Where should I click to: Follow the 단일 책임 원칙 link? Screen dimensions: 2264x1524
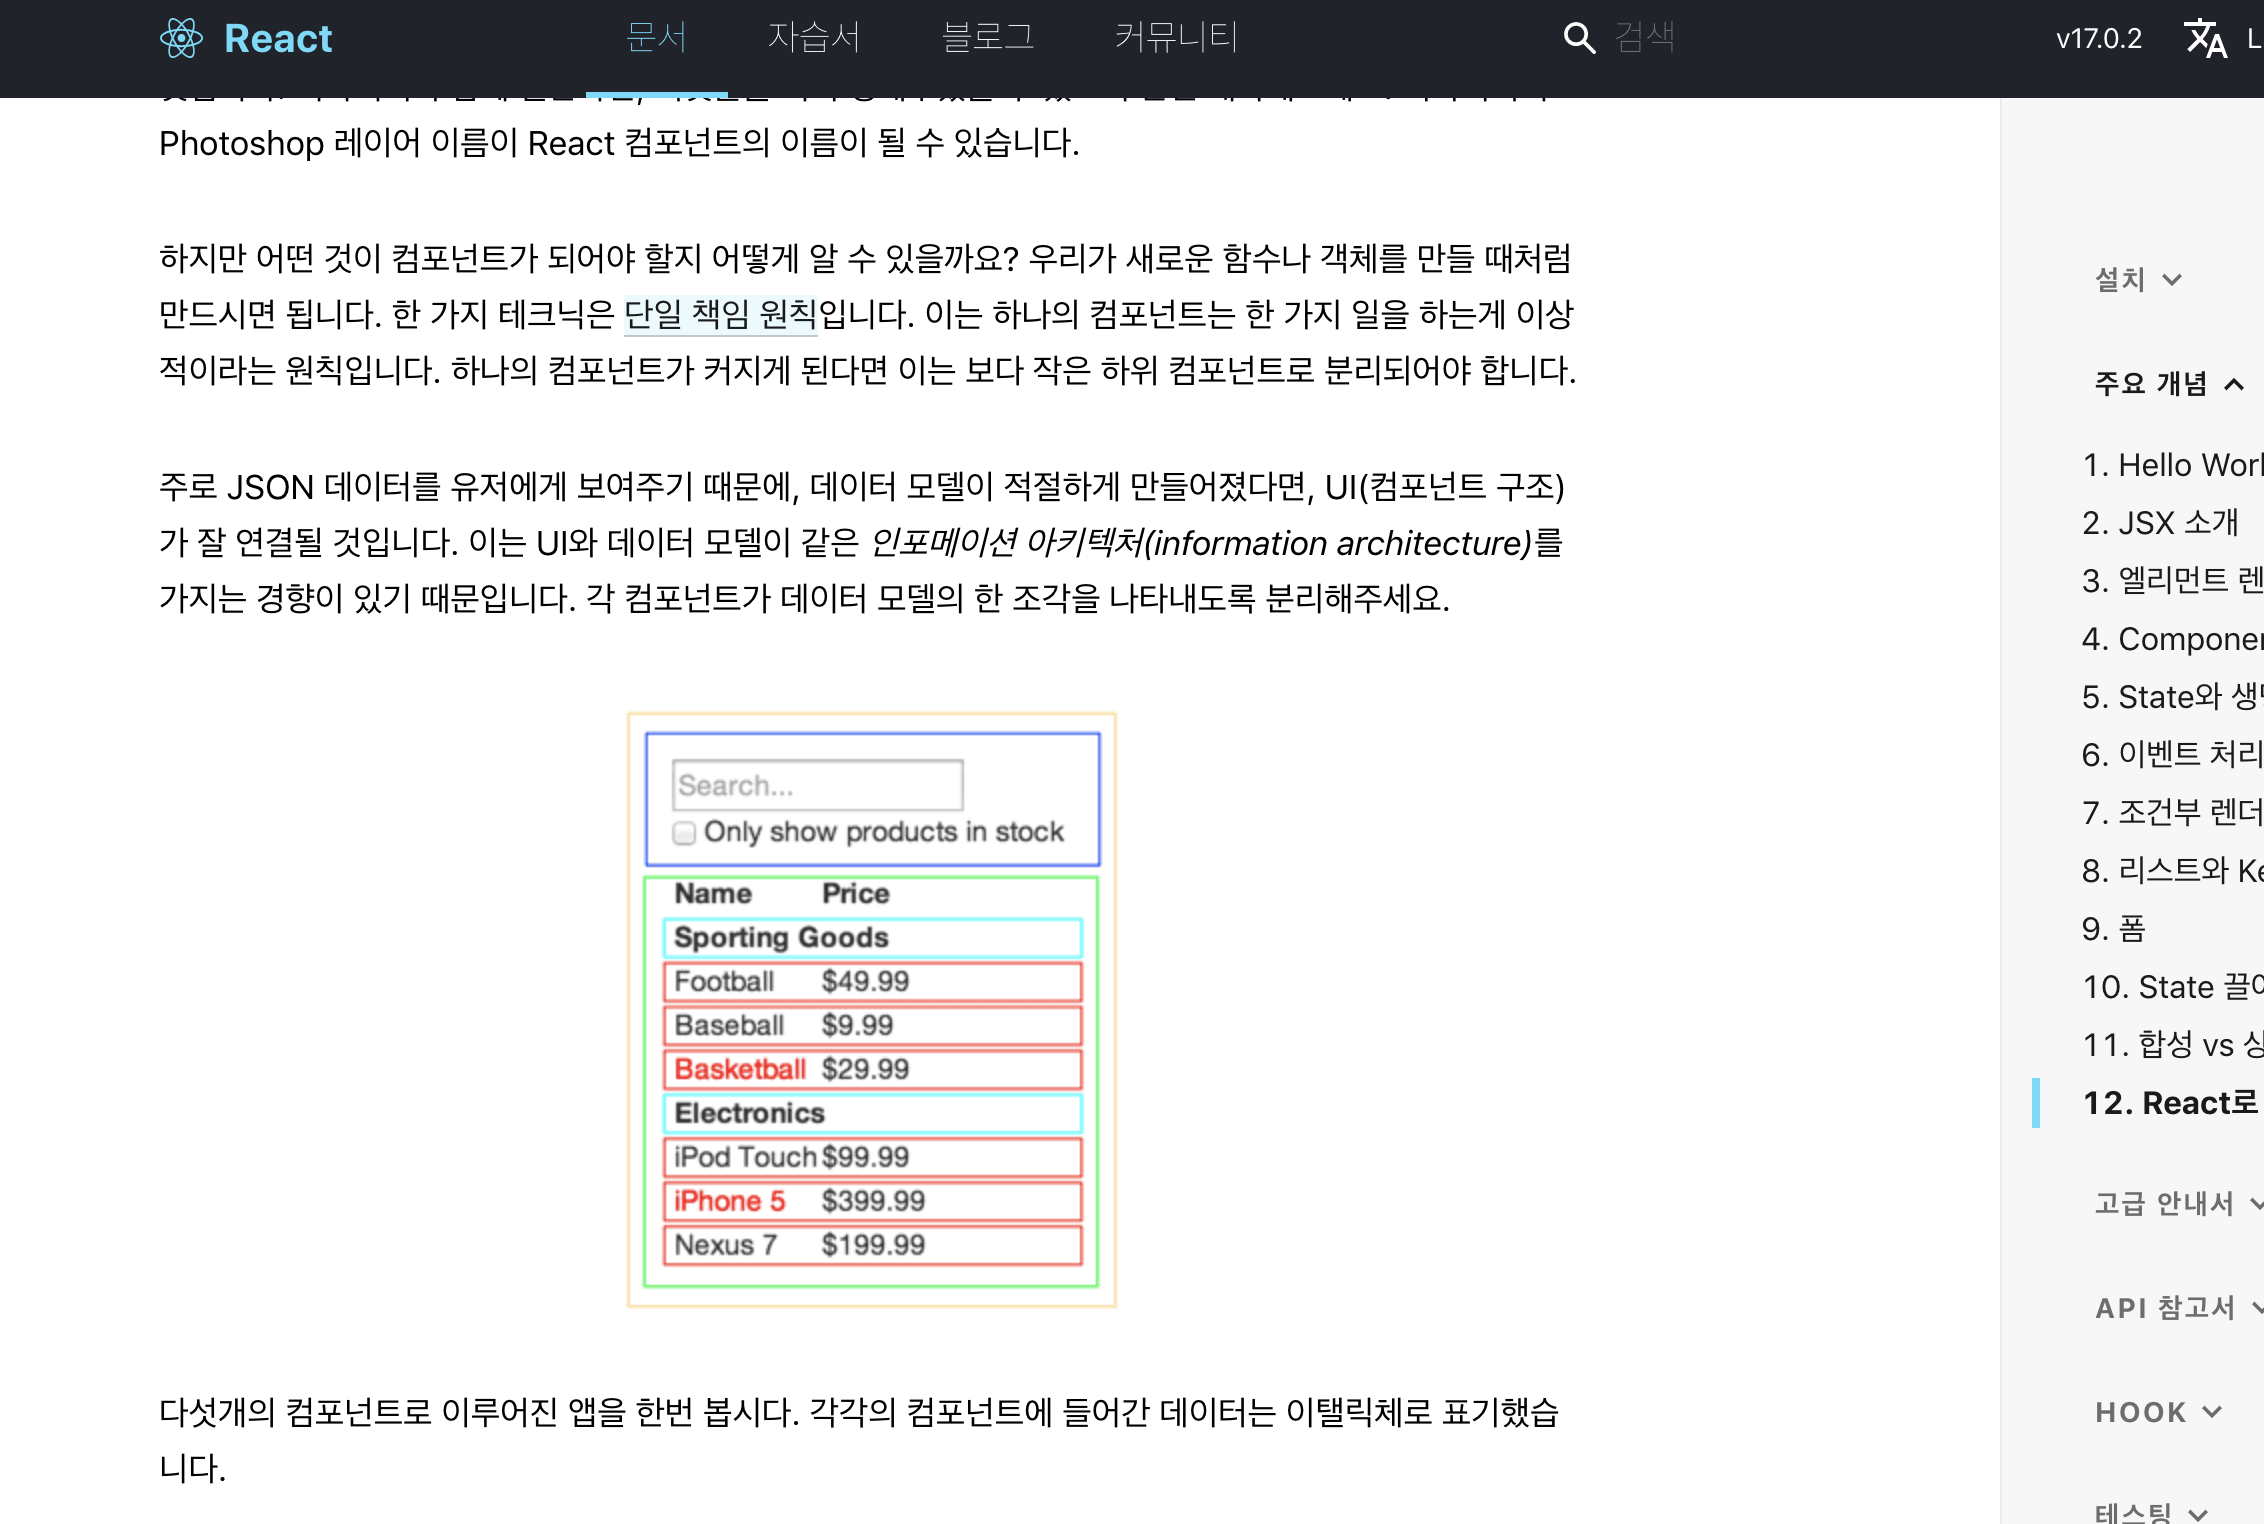pyautogui.click(x=720, y=315)
